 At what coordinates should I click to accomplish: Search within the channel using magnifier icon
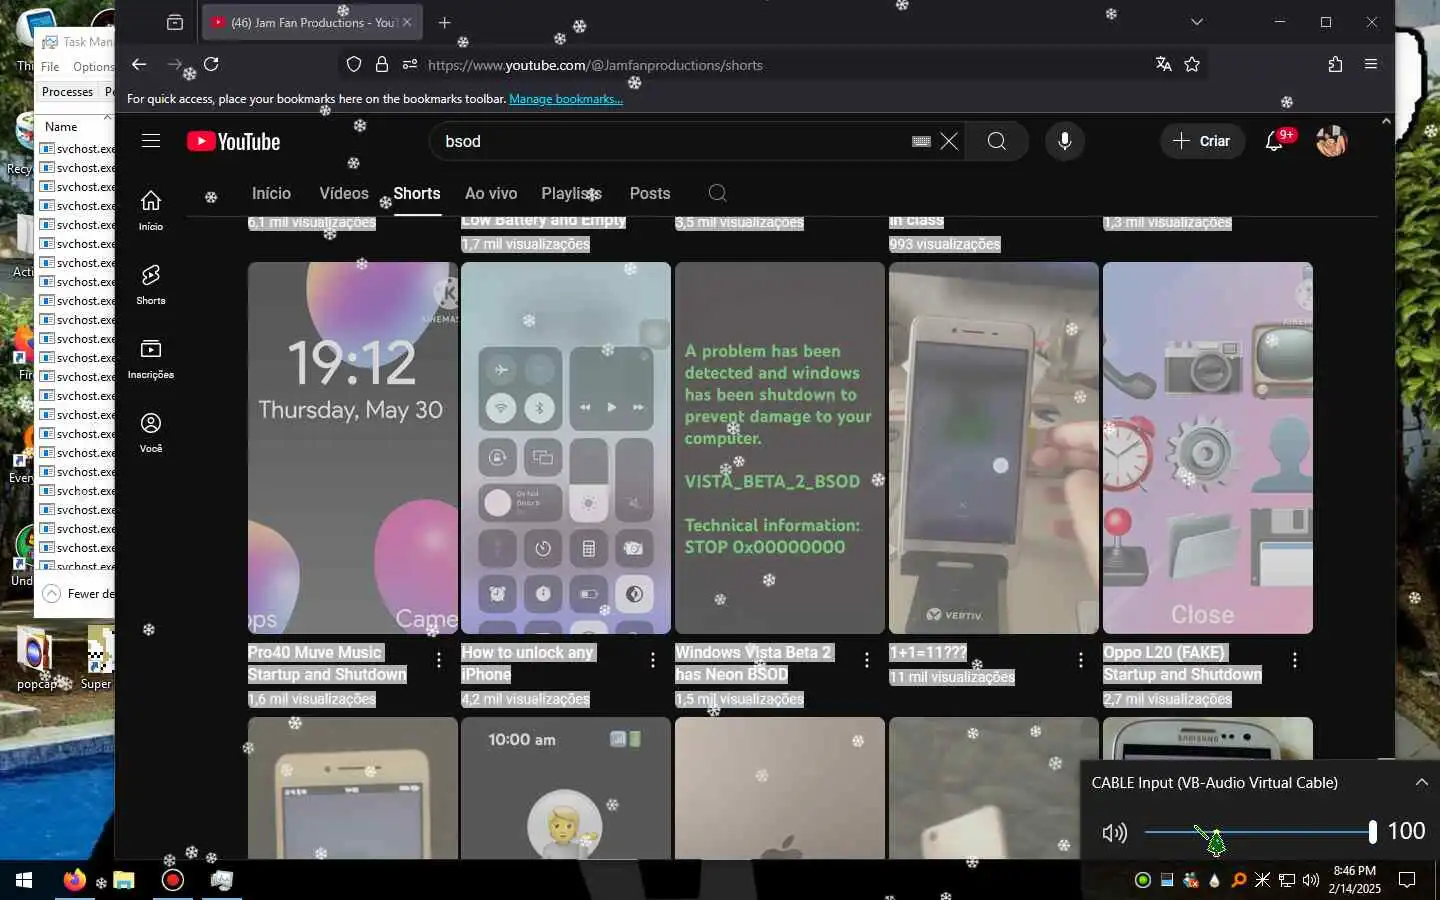(x=717, y=193)
